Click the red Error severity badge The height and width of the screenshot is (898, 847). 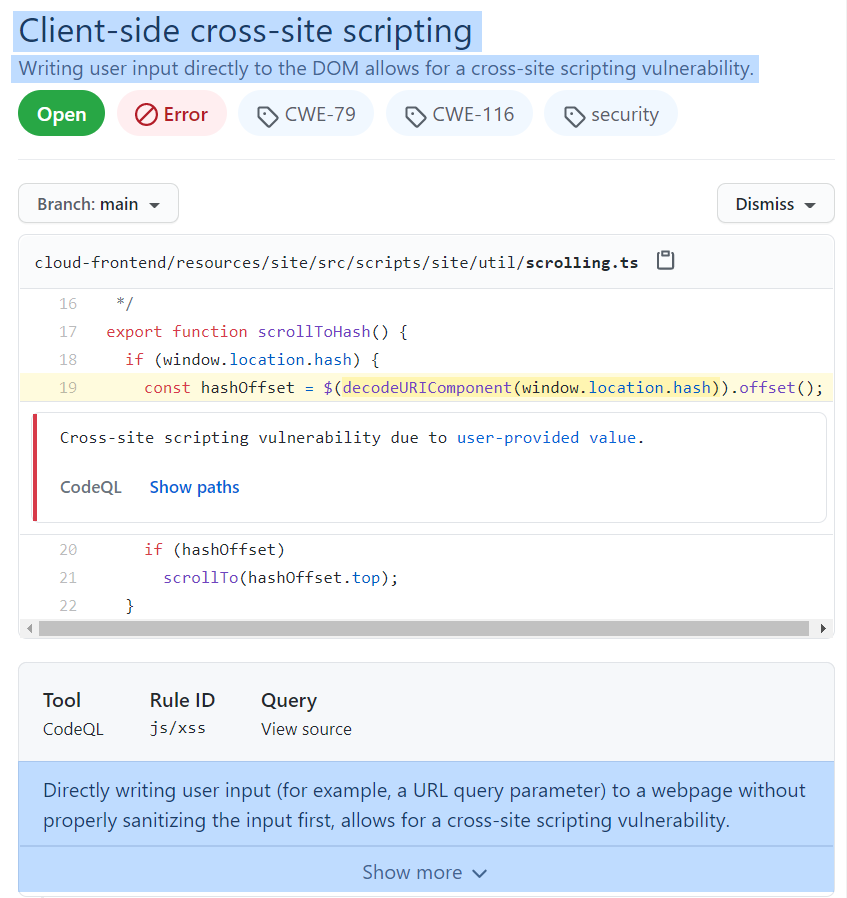172,114
